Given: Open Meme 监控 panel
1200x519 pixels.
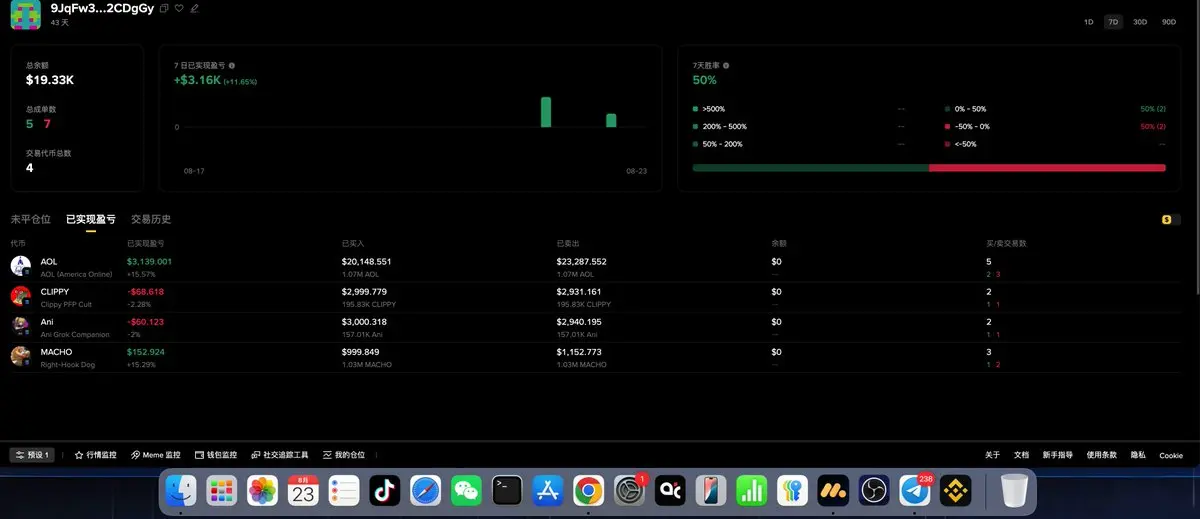Looking at the screenshot, I should point(156,455).
